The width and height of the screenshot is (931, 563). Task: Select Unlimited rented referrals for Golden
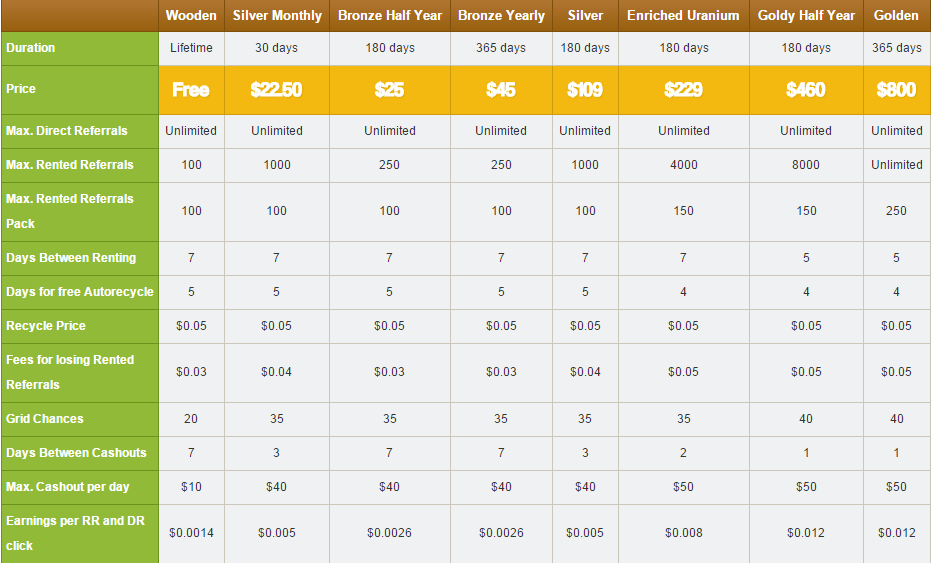pyautogui.click(x=897, y=165)
